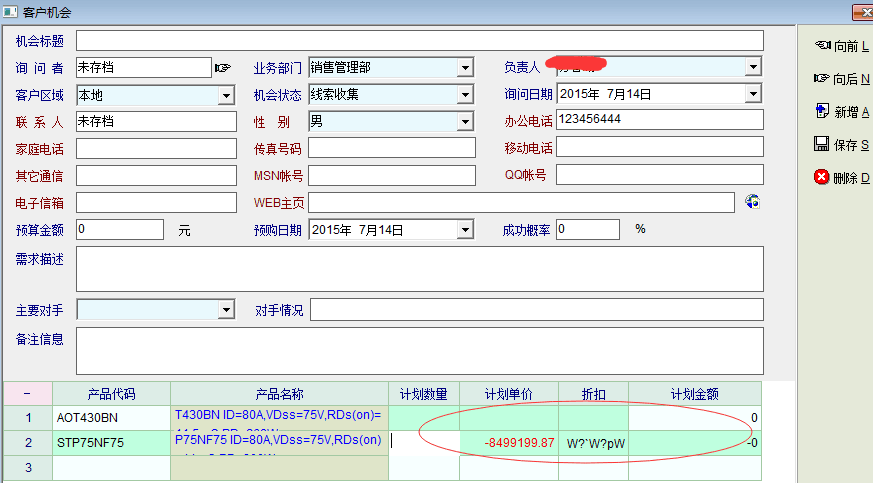Open the globe icon next to WEB主页
The image size is (873, 483).
753,202
